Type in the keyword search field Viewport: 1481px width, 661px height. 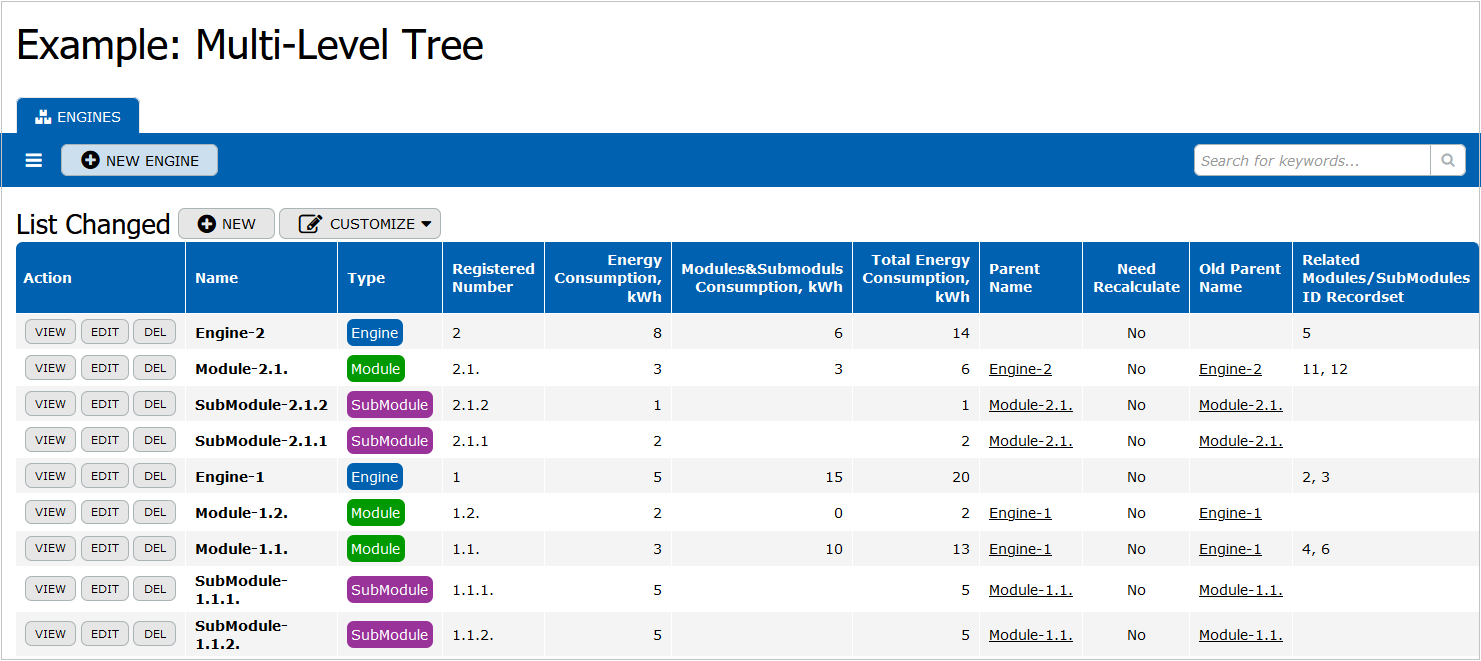[x=1311, y=160]
